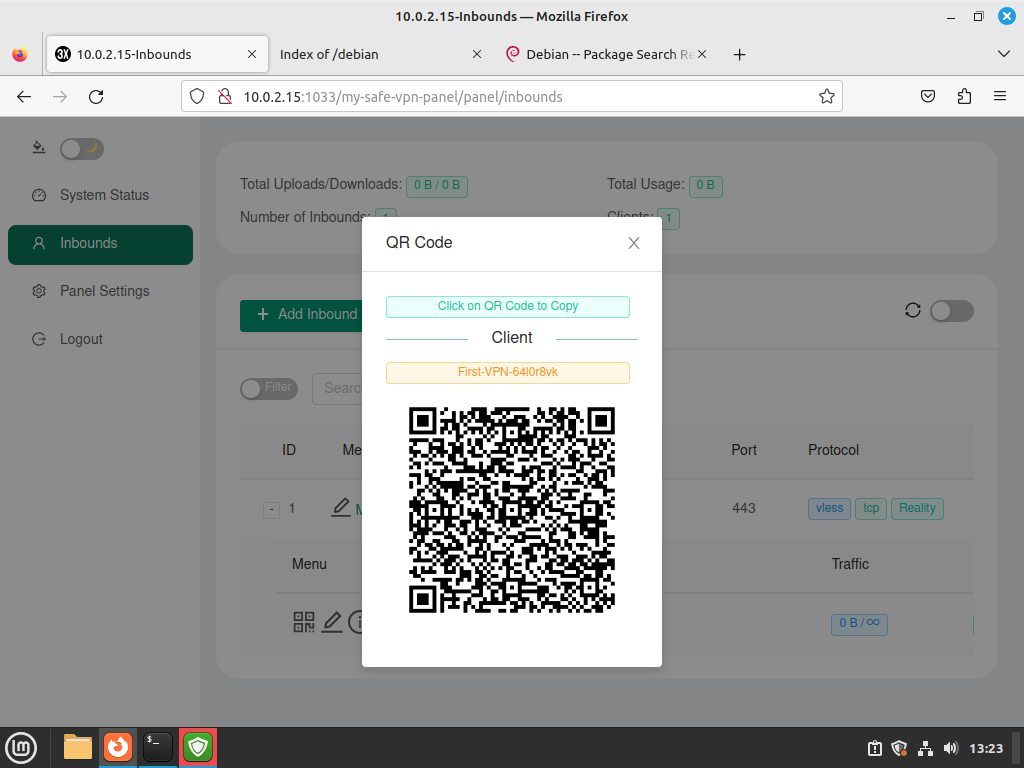Open a new browser tab
This screenshot has height=768, width=1024.
739,55
